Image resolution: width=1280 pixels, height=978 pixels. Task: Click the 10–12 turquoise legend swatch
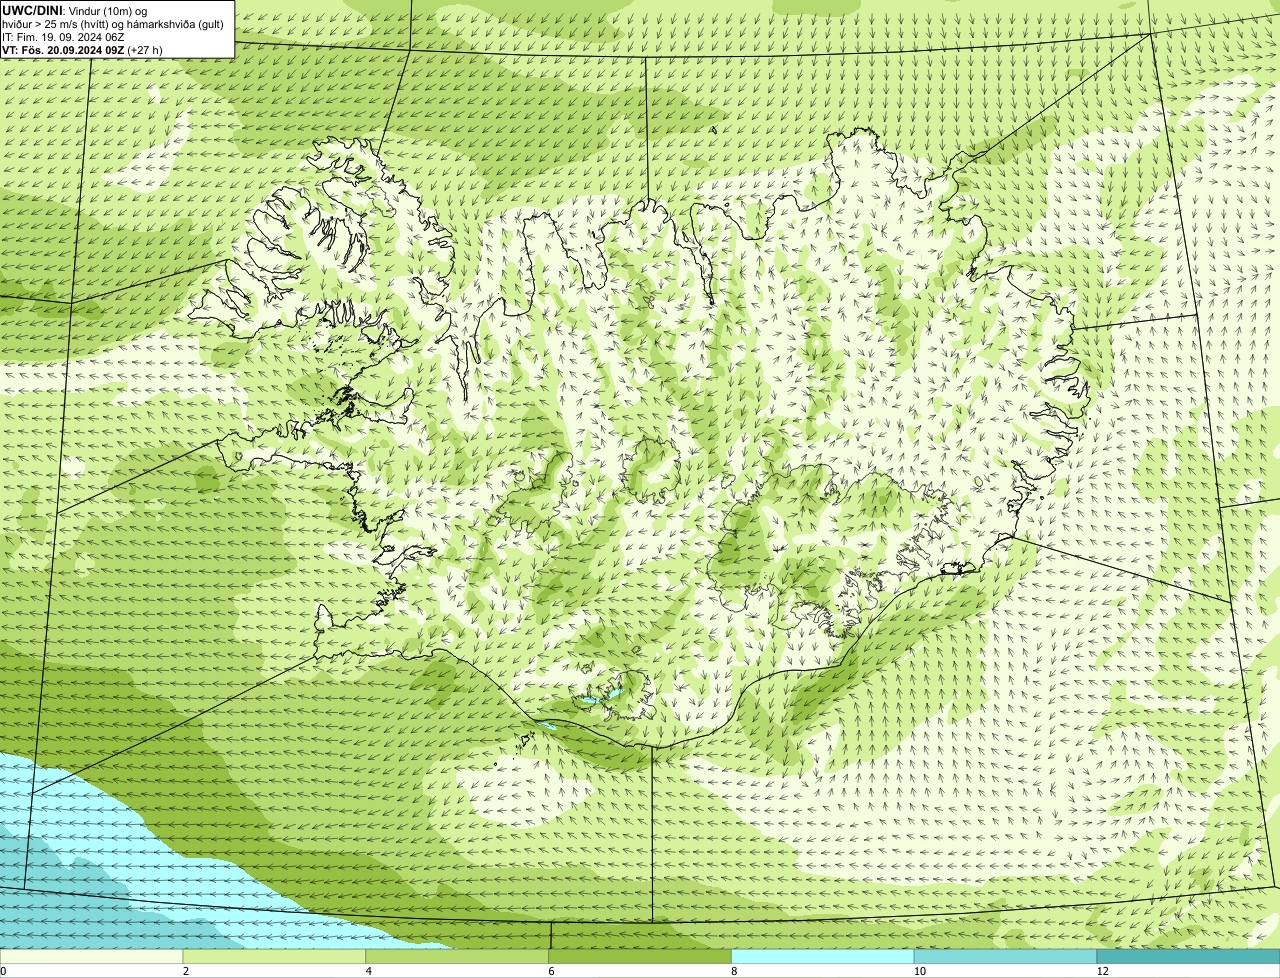[1005, 957]
